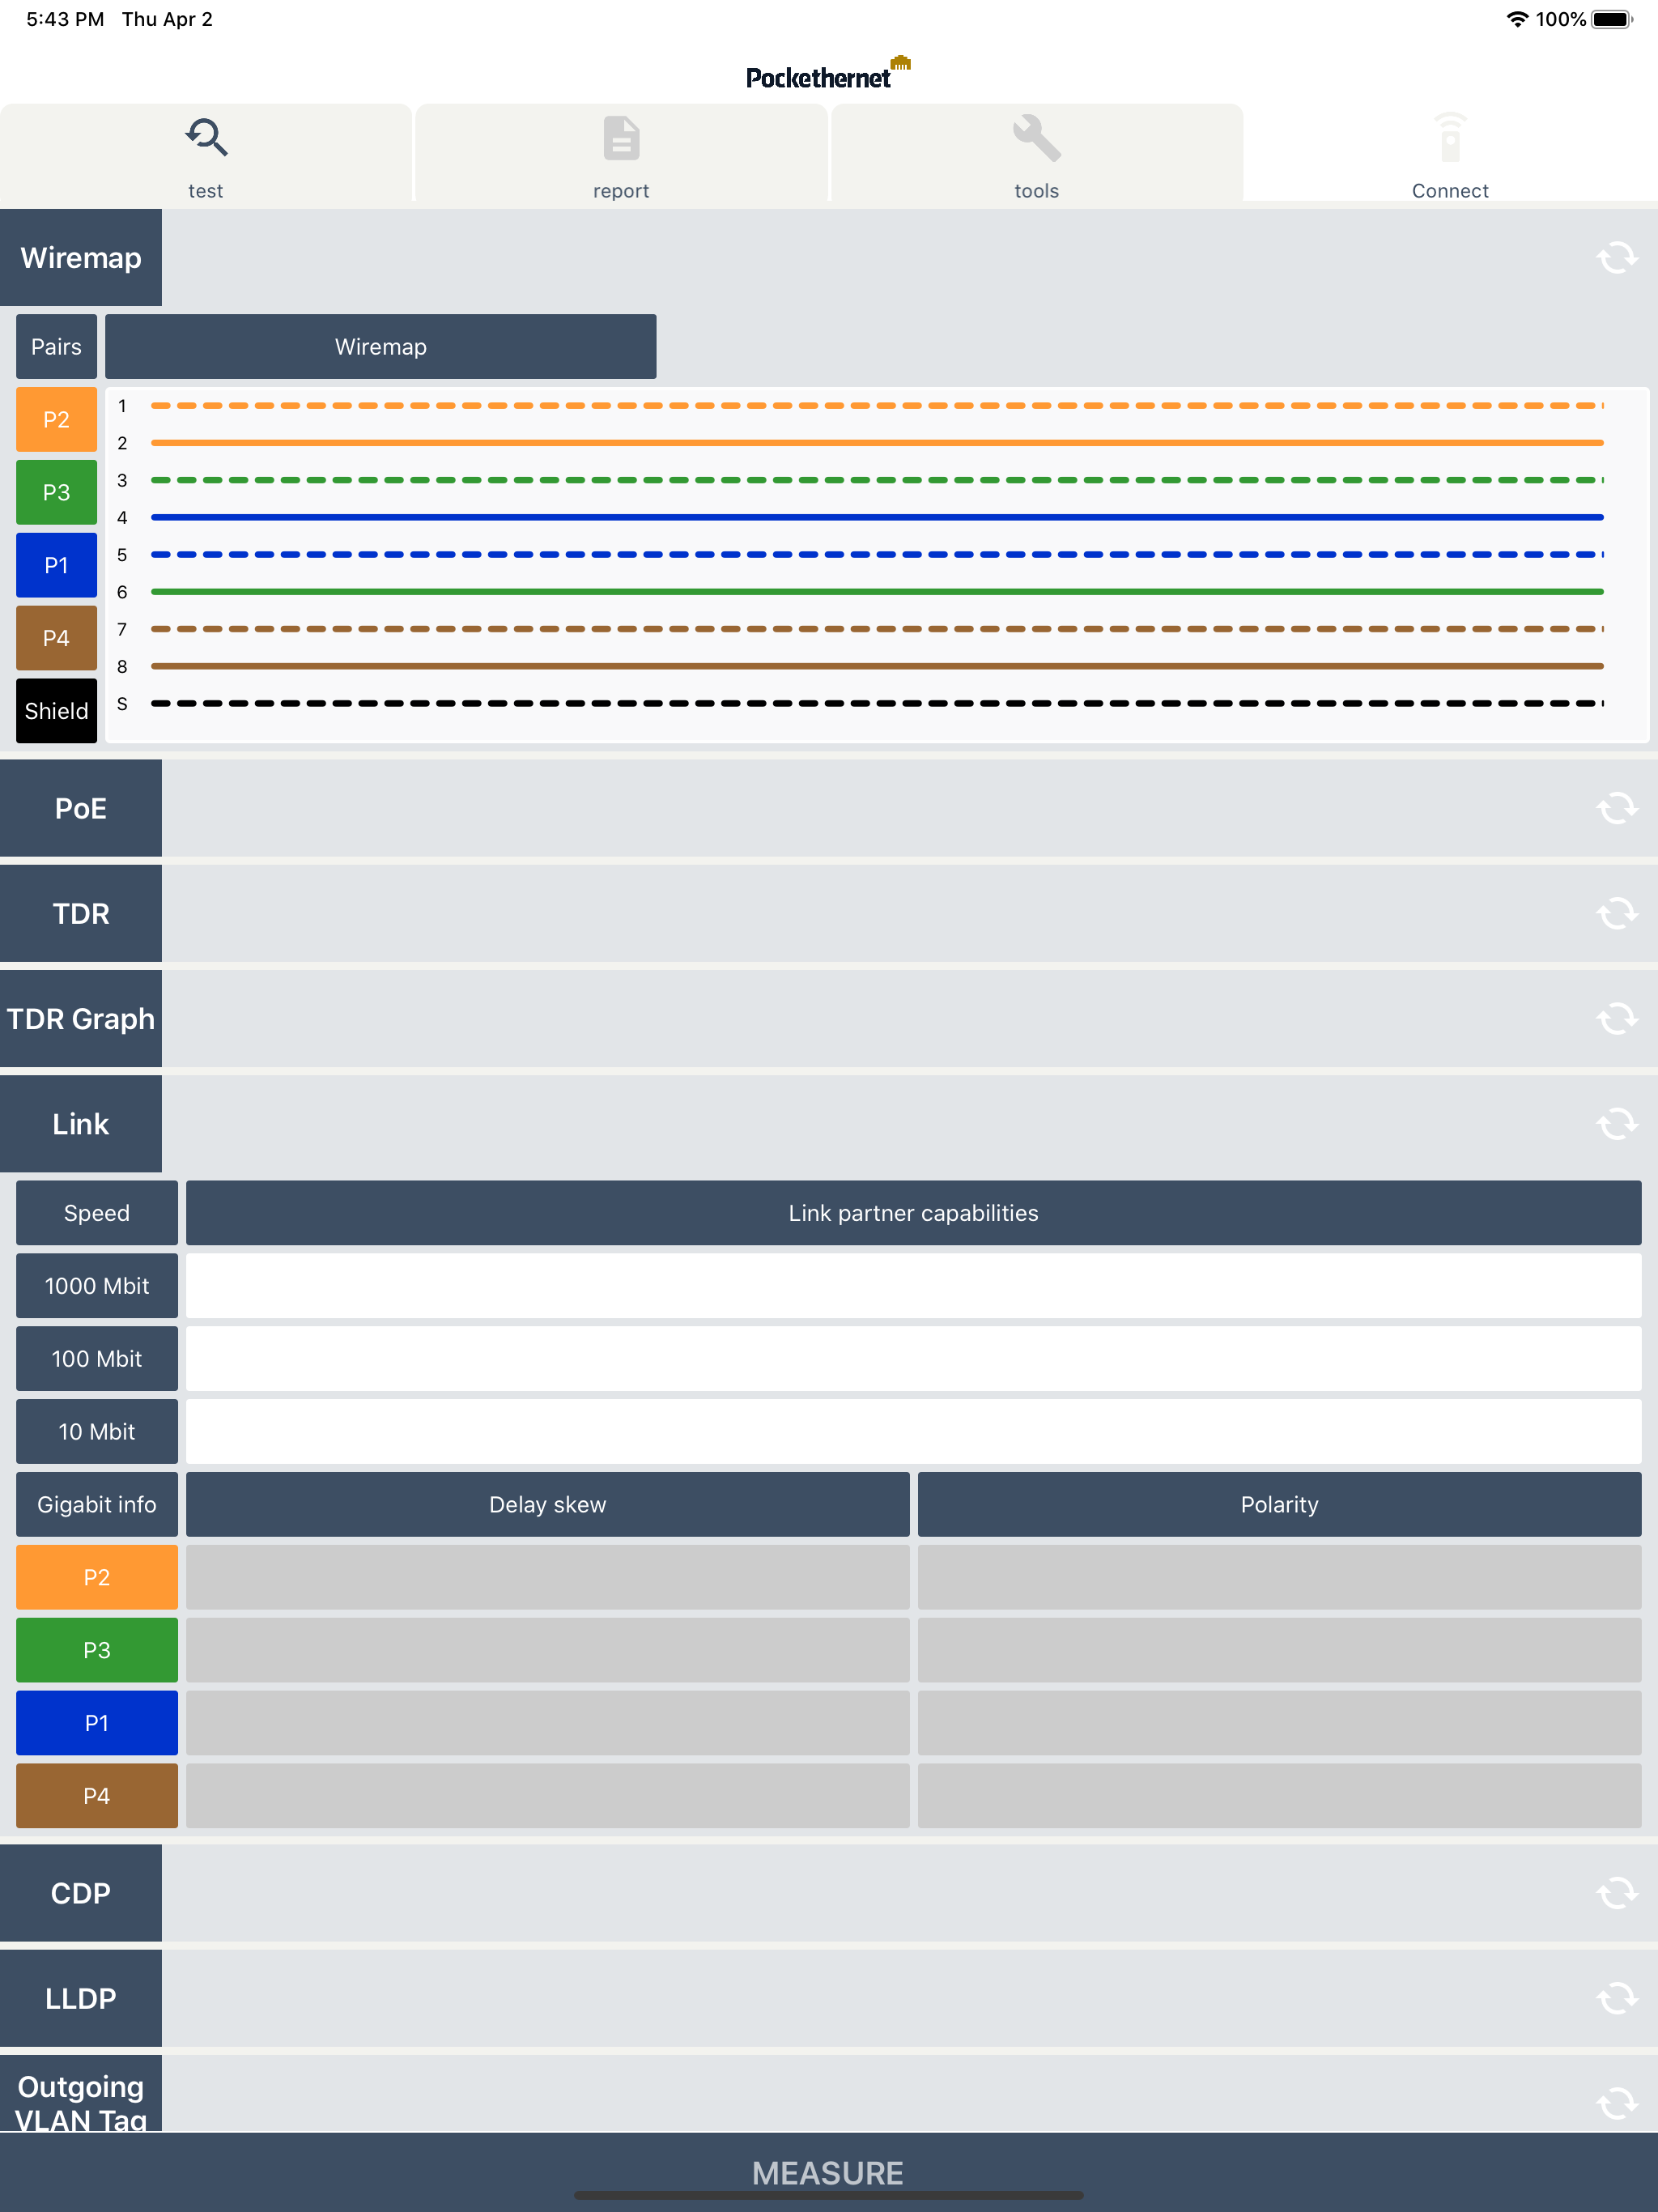Image resolution: width=1658 pixels, height=2212 pixels.
Task: Refresh the LLDP section
Action: [x=1616, y=1998]
